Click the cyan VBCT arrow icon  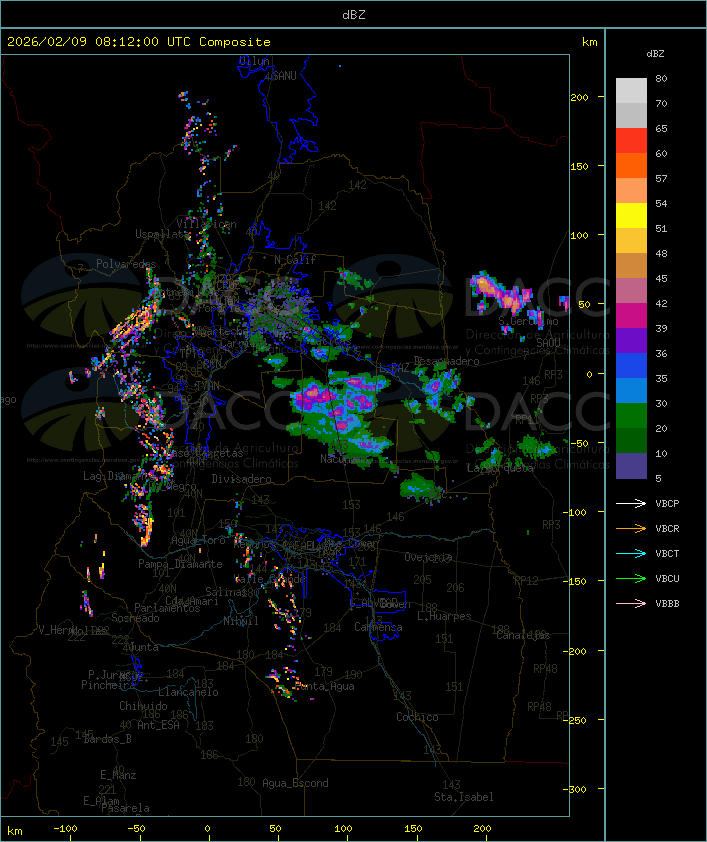click(x=631, y=554)
